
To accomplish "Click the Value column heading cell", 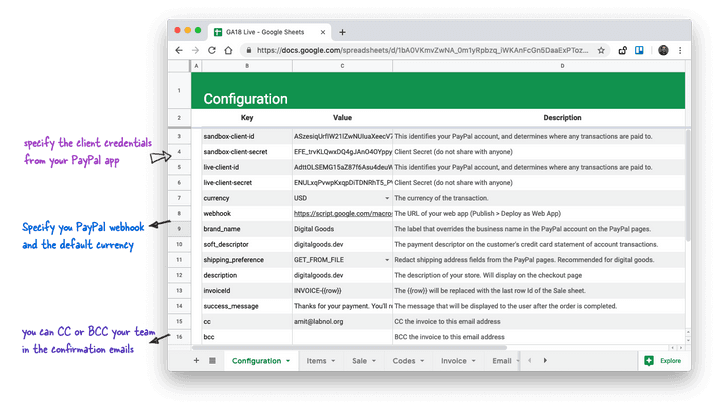I will click(343, 118).
